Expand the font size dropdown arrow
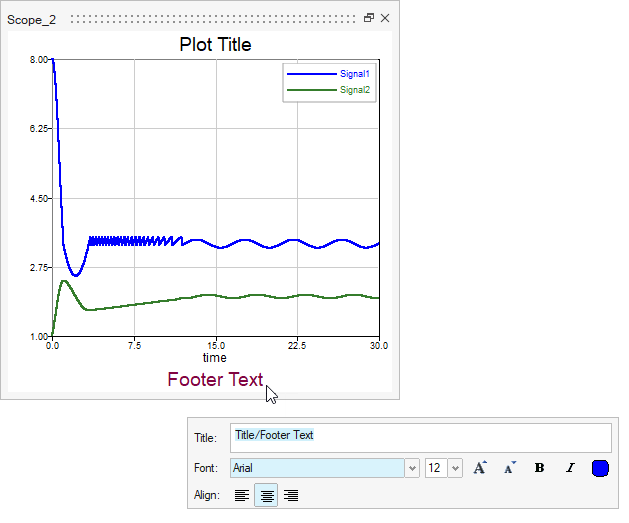Image resolution: width=629 pixels, height=523 pixels. point(455,468)
